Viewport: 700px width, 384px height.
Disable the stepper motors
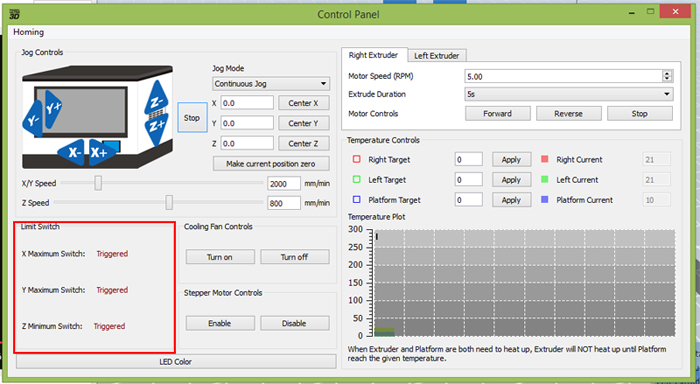(295, 323)
